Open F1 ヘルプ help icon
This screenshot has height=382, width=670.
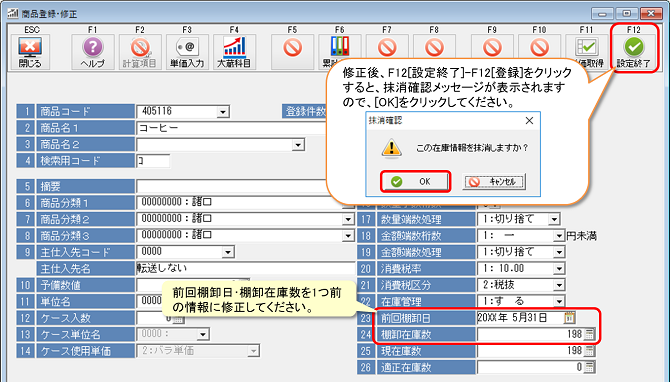93,52
